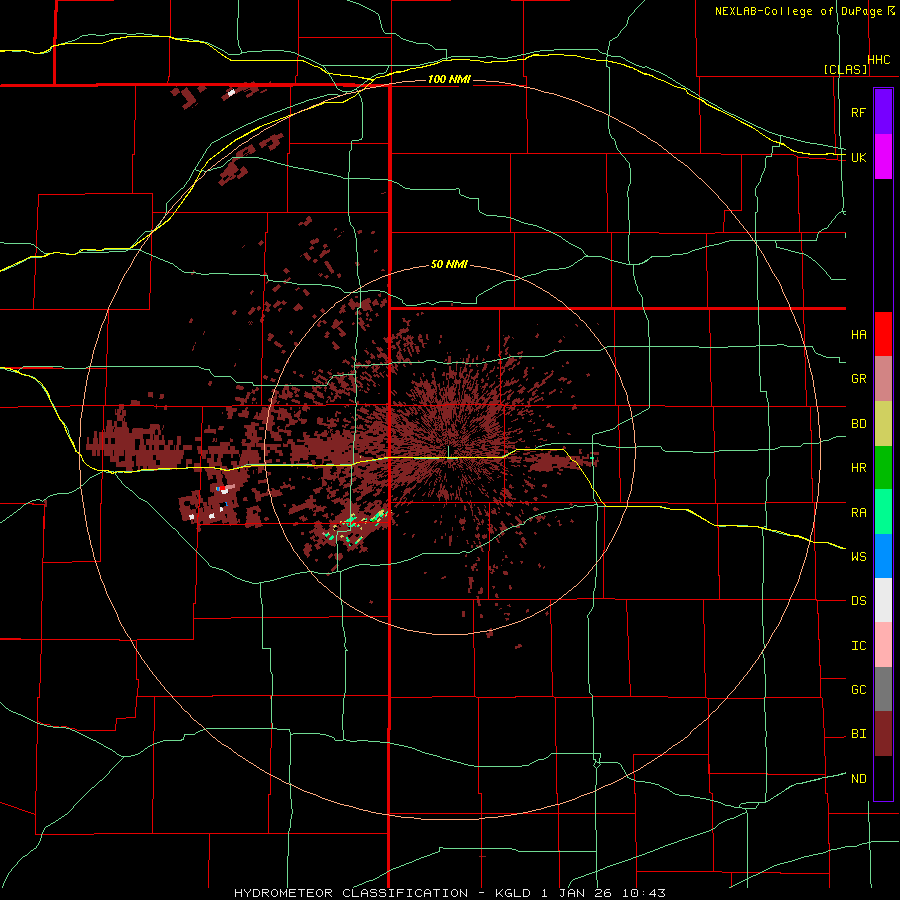Click the 100 NMI range ring label
The image size is (900, 900).
pyautogui.click(x=449, y=79)
